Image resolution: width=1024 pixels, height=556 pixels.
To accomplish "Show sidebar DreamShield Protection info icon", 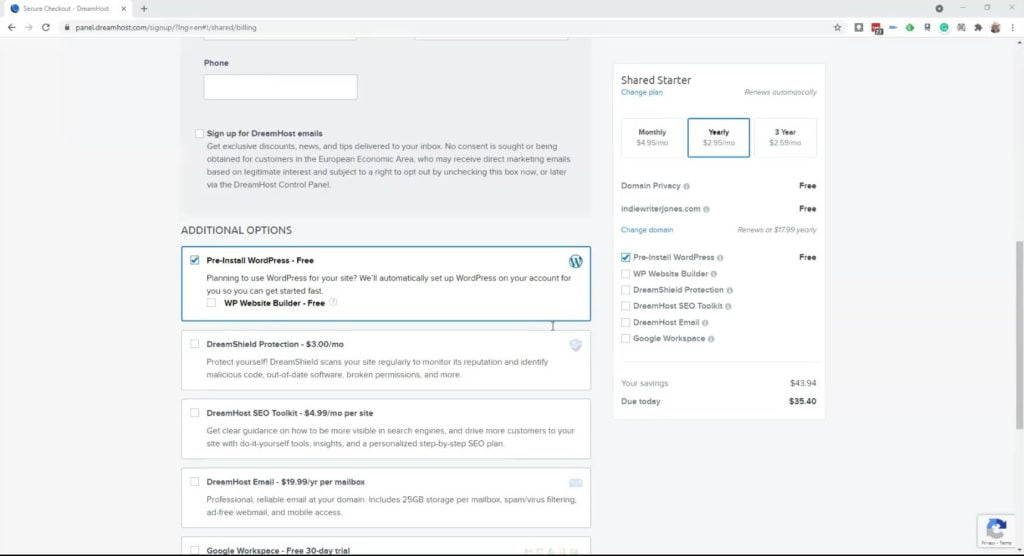I will (x=729, y=290).
